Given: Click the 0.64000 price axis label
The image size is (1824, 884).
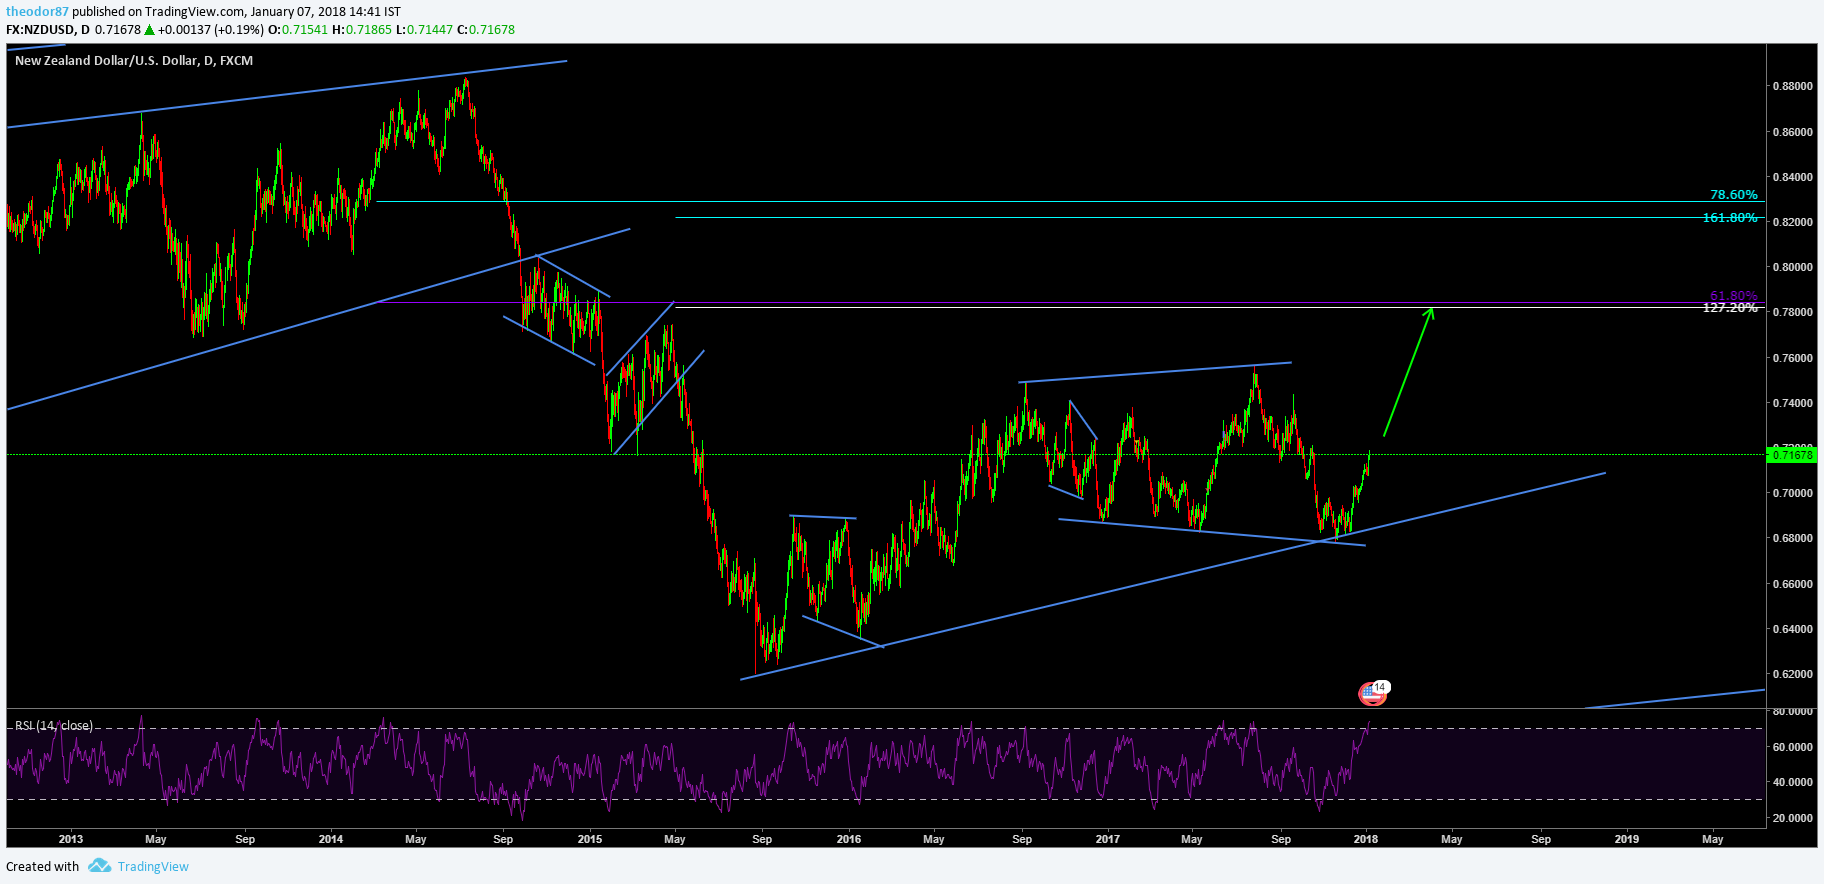Looking at the screenshot, I should [1792, 629].
